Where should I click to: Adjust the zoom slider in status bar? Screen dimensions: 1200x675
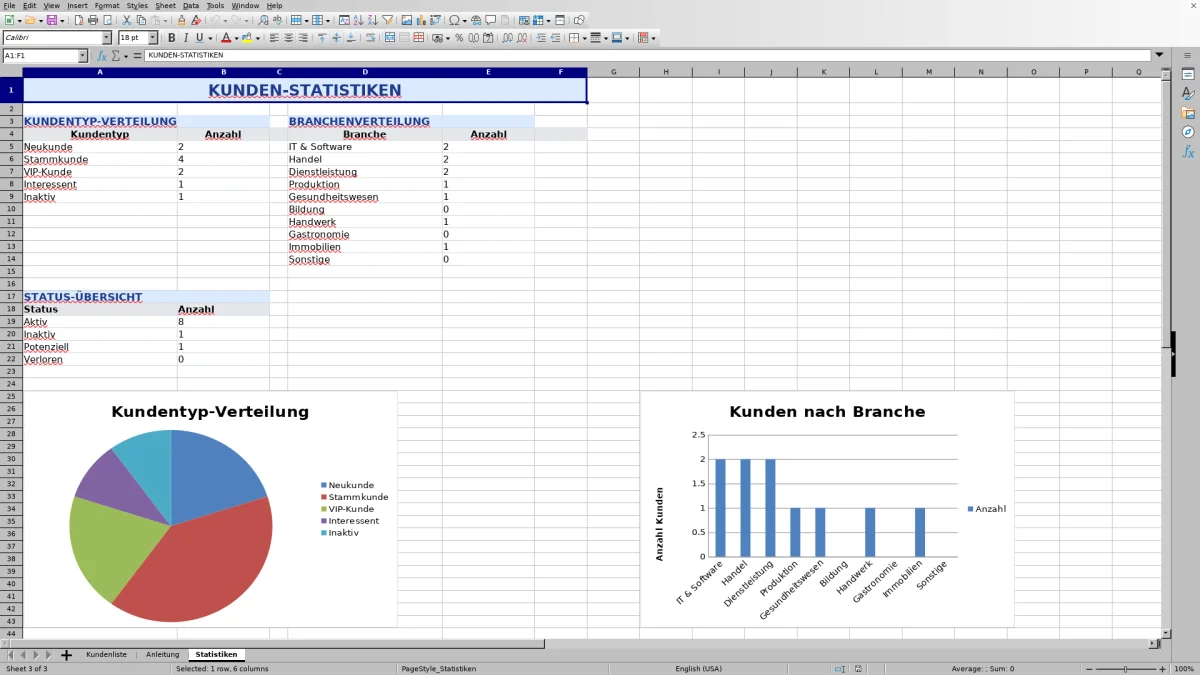(x=1125, y=668)
